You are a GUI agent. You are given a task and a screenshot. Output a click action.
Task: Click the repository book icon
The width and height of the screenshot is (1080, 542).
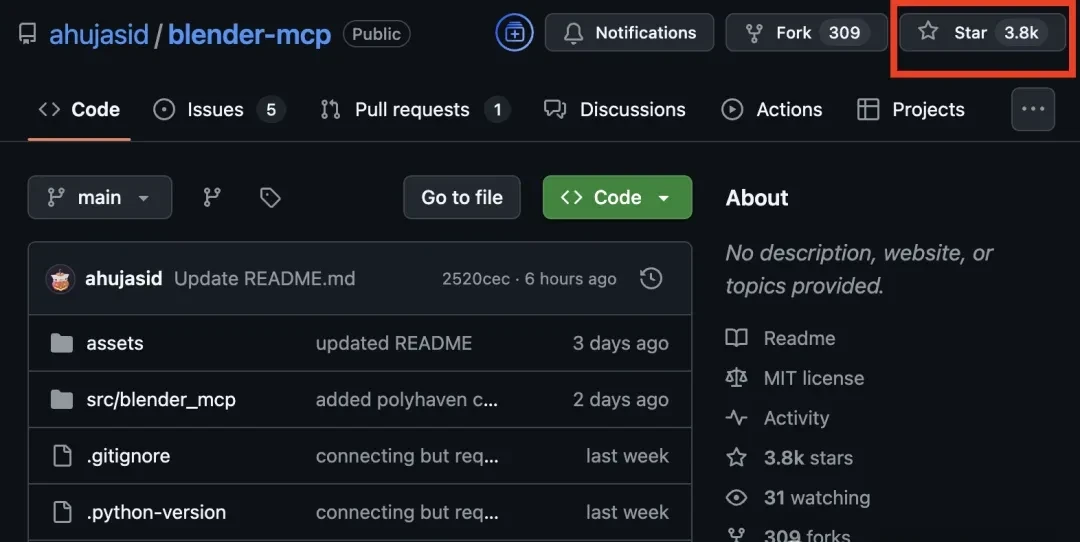coord(28,33)
